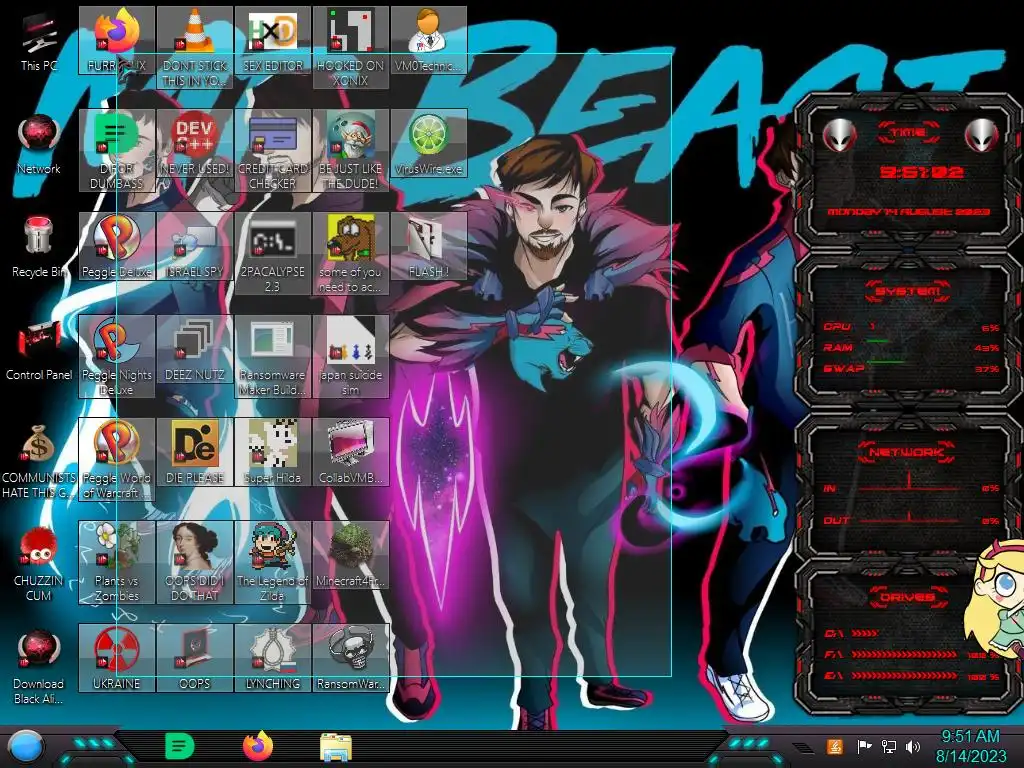
Task: Select the Recycle Bin icon
Action: (x=39, y=248)
